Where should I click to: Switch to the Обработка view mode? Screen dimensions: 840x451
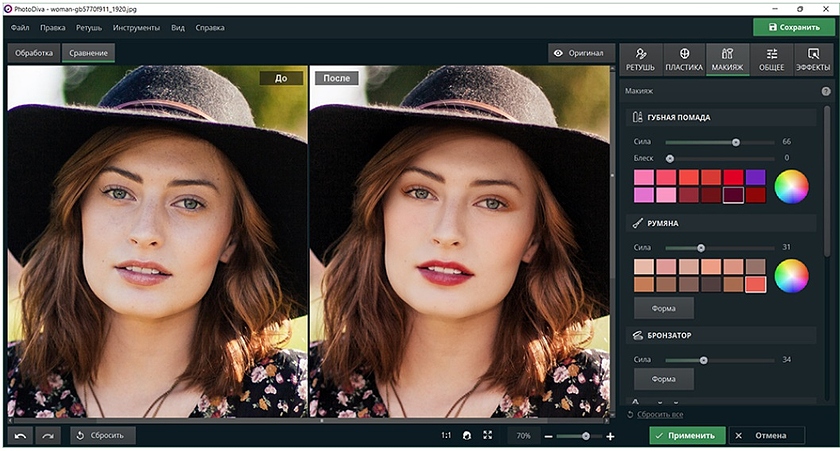[x=34, y=53]
